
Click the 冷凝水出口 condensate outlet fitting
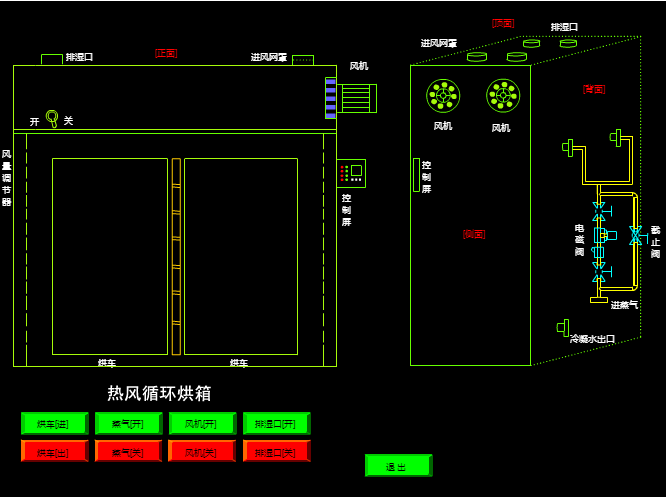pos(563,328)
